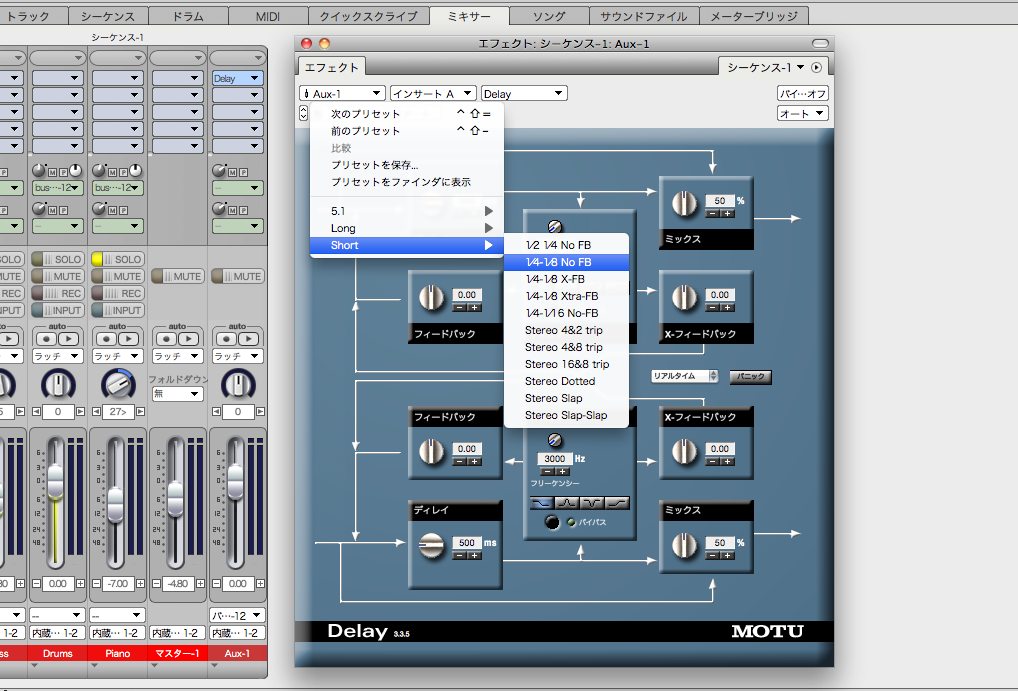Select the band-pass filter shape icon
Screen dimensions: 1018x691
(567, 503)
